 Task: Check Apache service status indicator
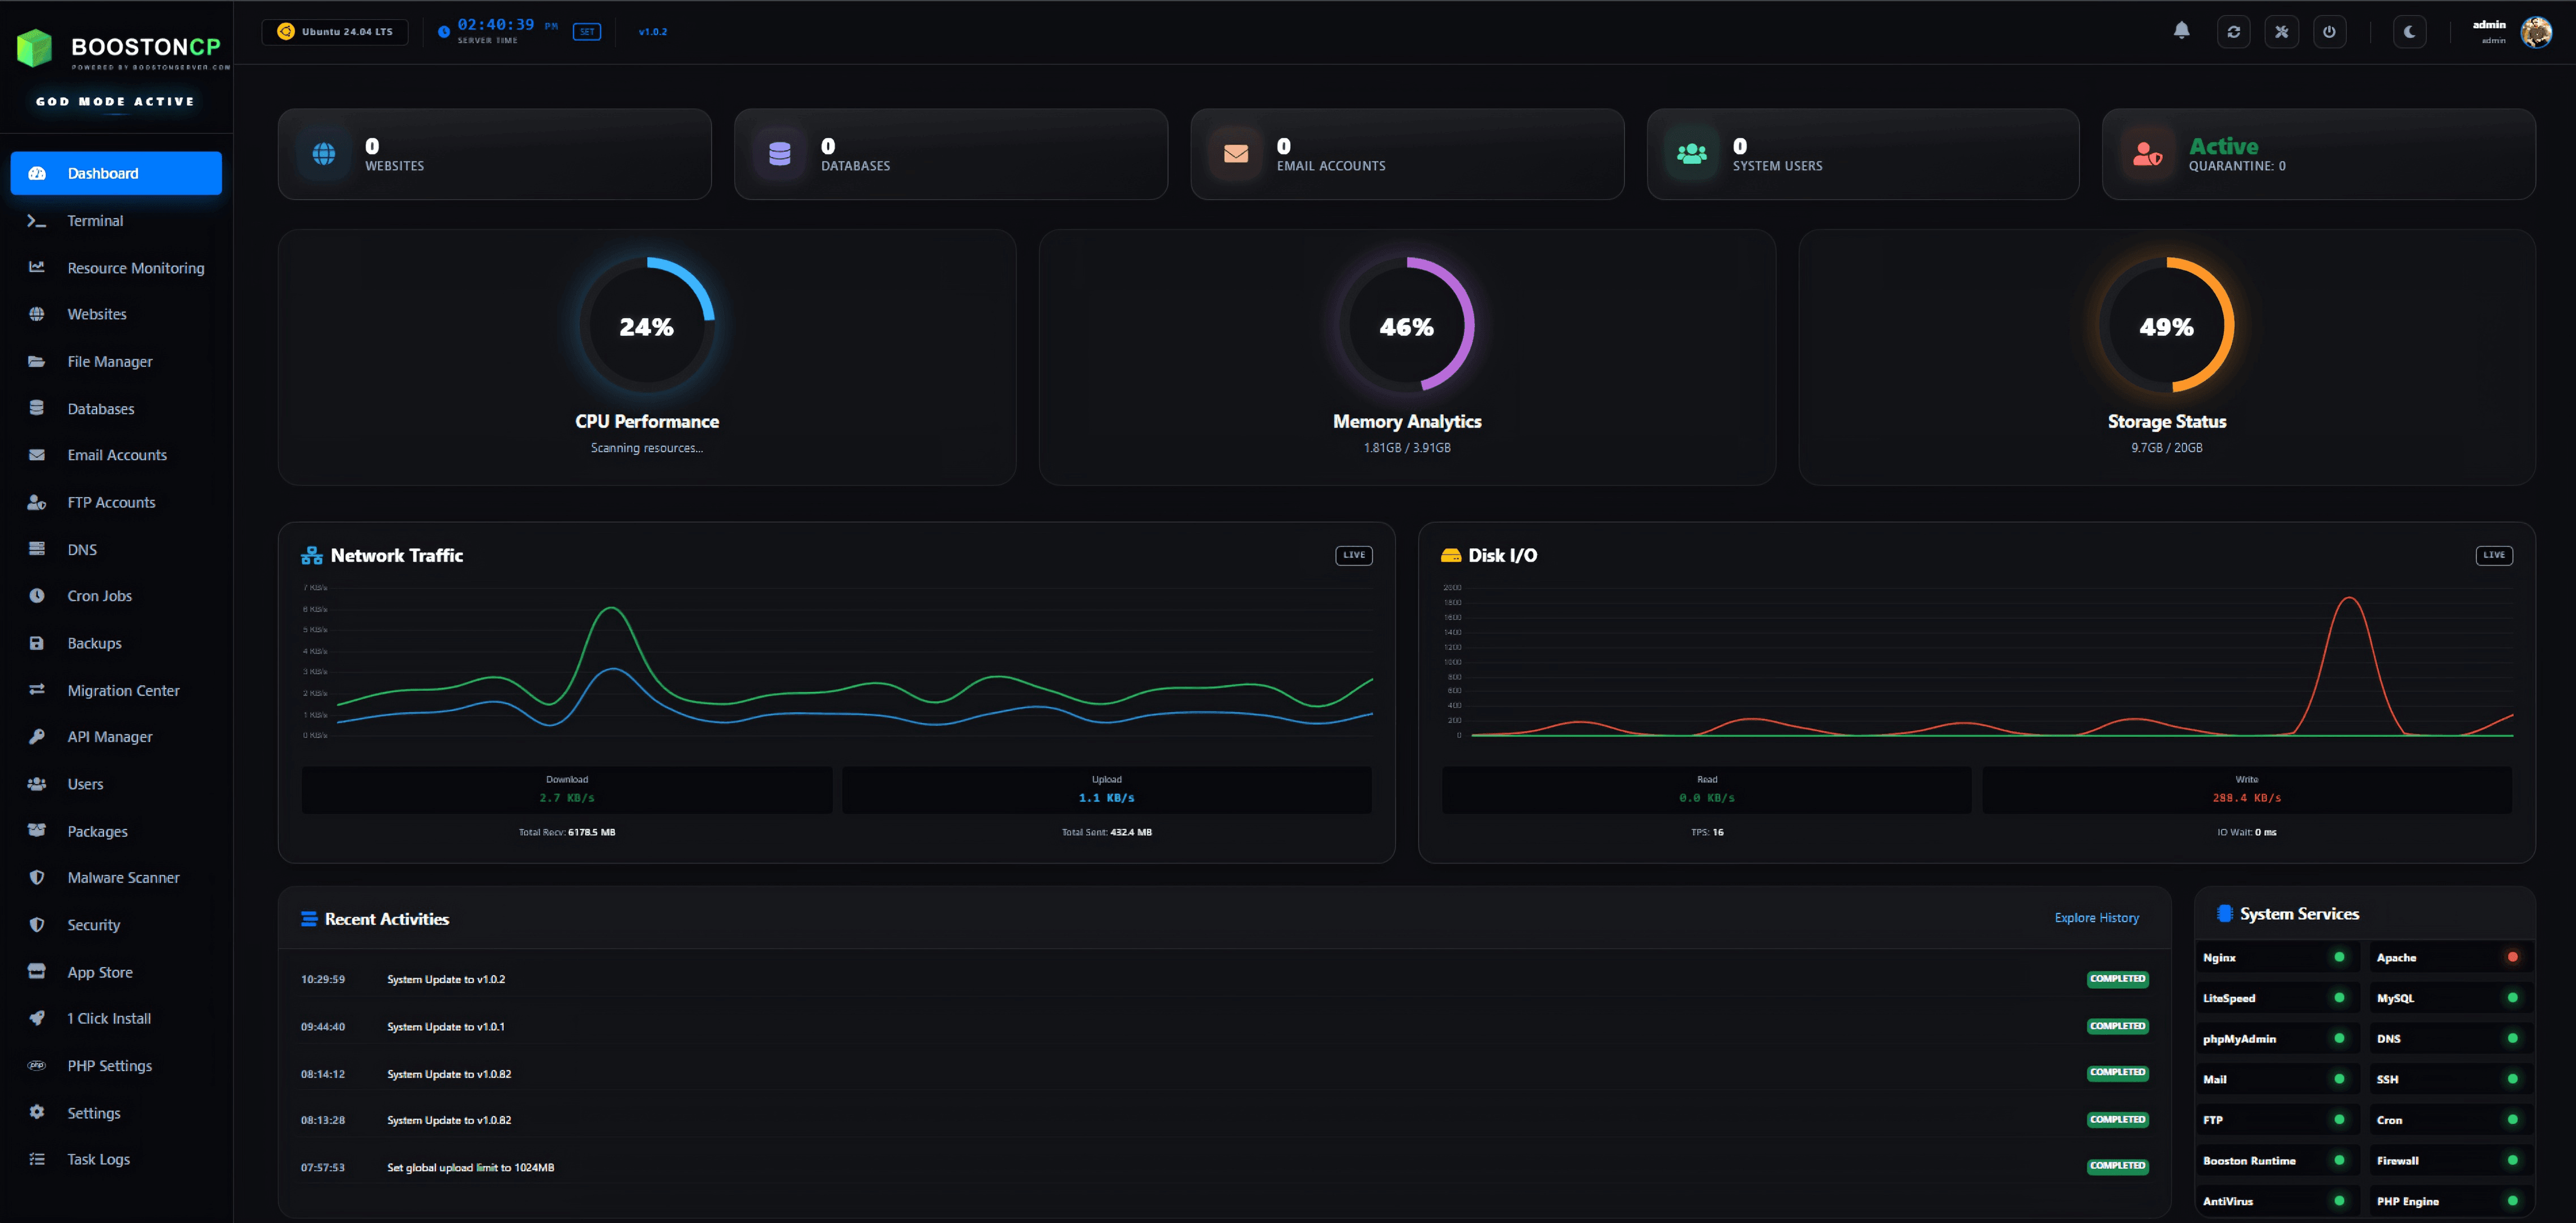click(x=2512, y=957)
